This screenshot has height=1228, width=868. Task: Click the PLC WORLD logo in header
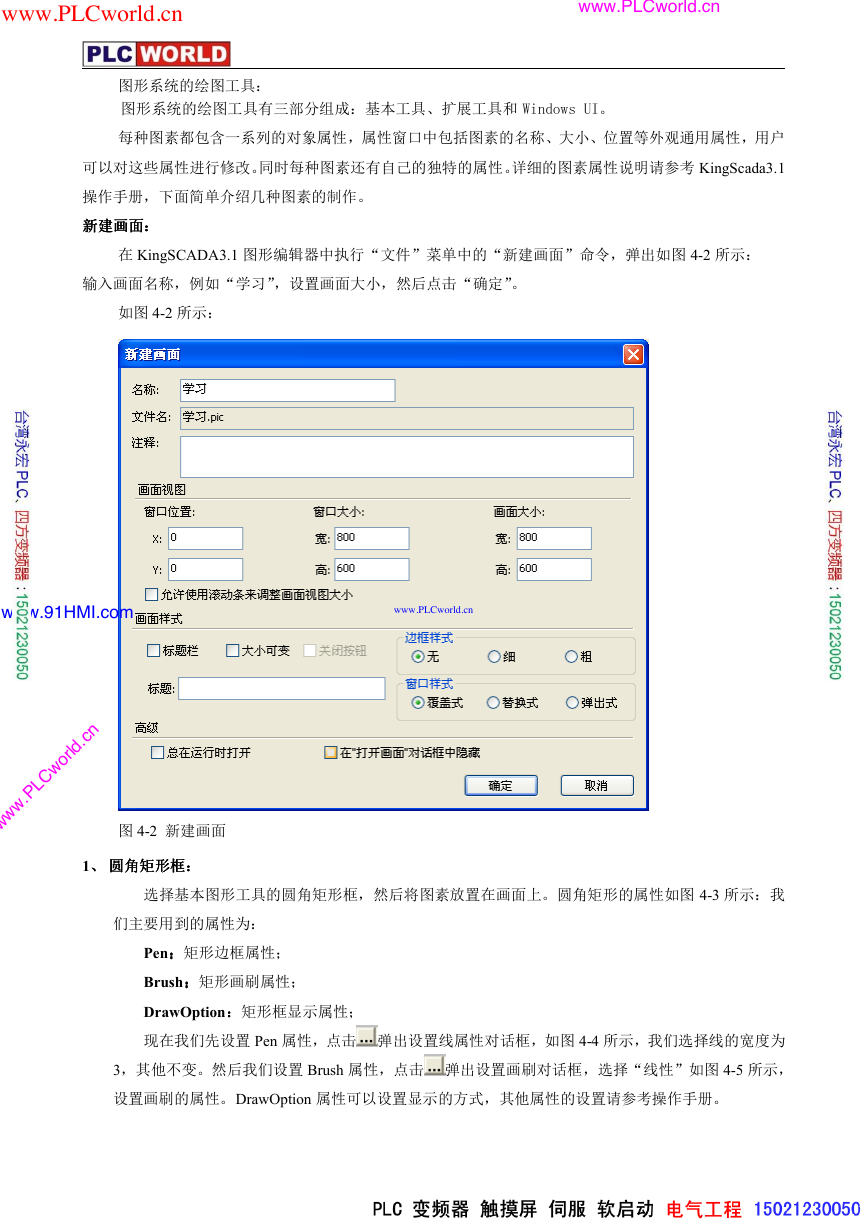[157, 54]
